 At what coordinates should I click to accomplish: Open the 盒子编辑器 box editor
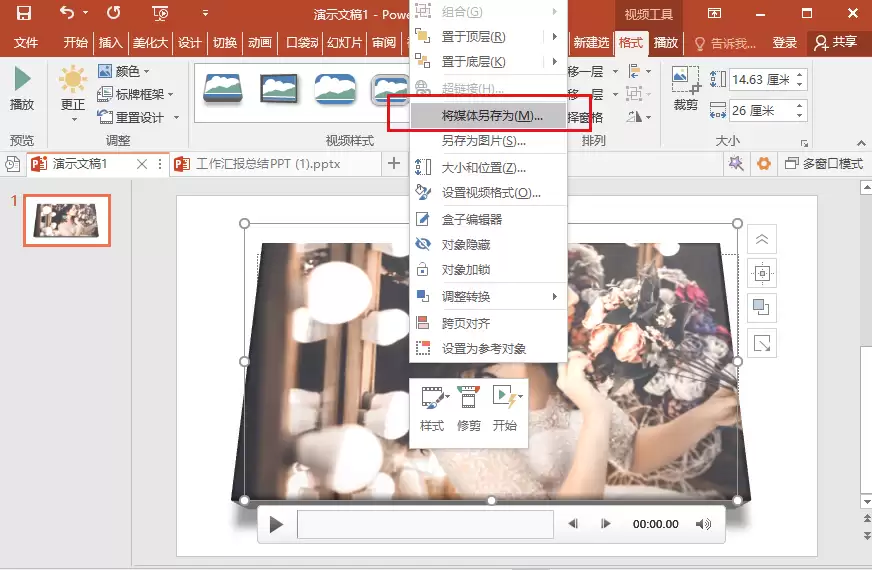click(x=472, y=219)
